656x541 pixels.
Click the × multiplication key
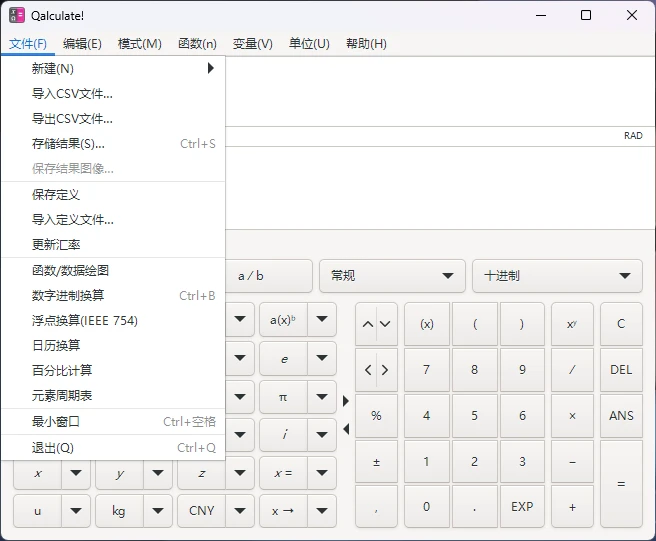coord(572,415)
